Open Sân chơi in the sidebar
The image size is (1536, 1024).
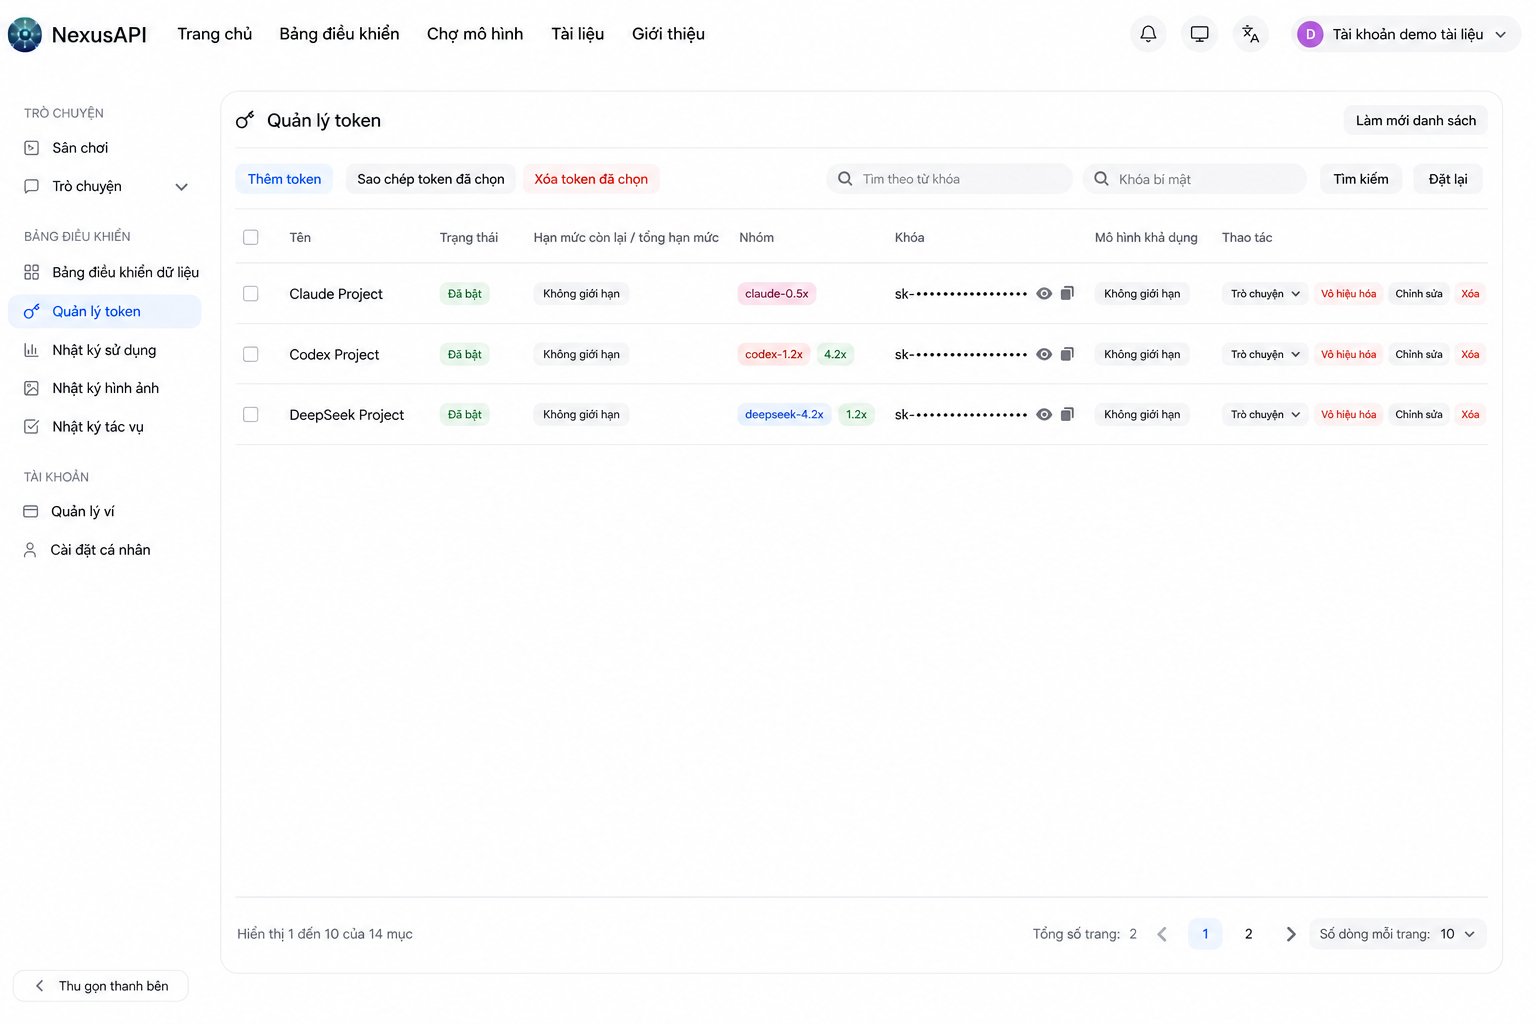point(105,148)
